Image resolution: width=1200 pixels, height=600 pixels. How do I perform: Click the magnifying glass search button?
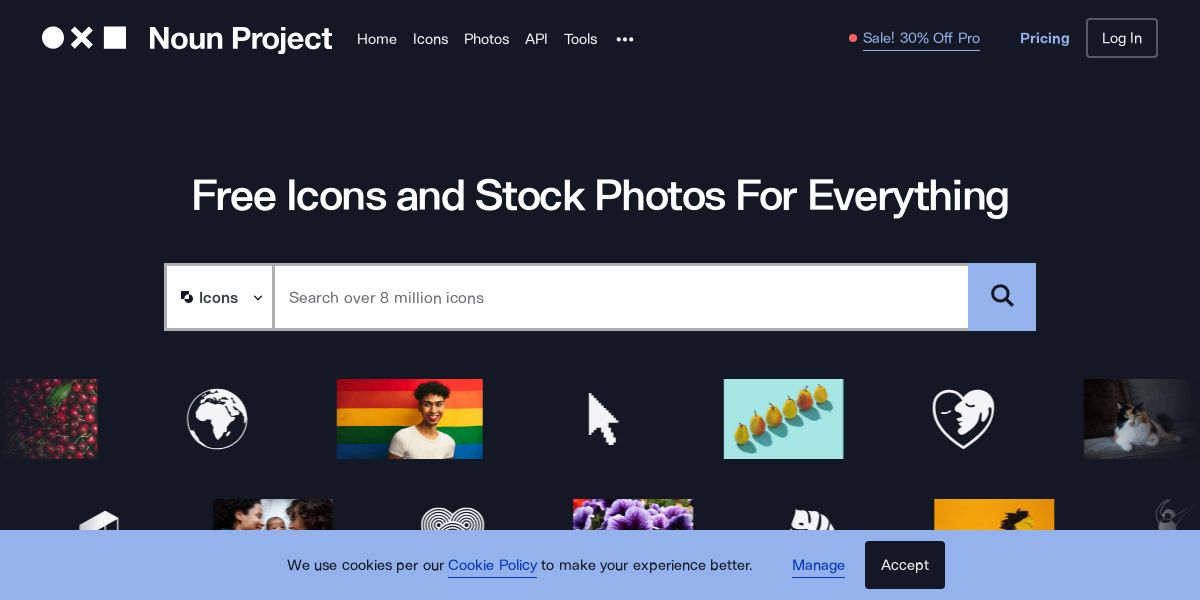pos(1002,297)
